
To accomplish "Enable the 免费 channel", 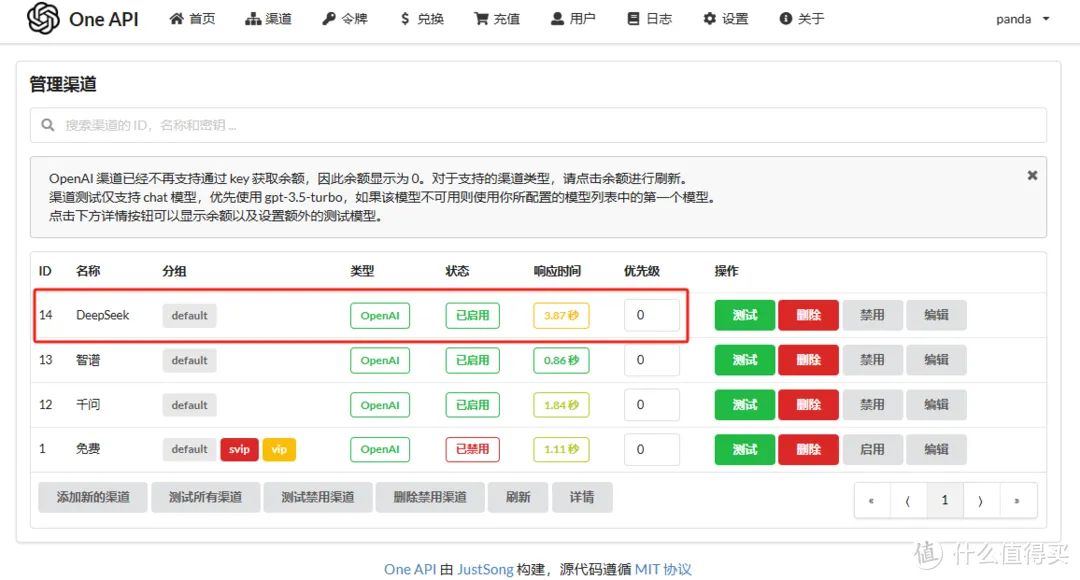I will [872, 449].
